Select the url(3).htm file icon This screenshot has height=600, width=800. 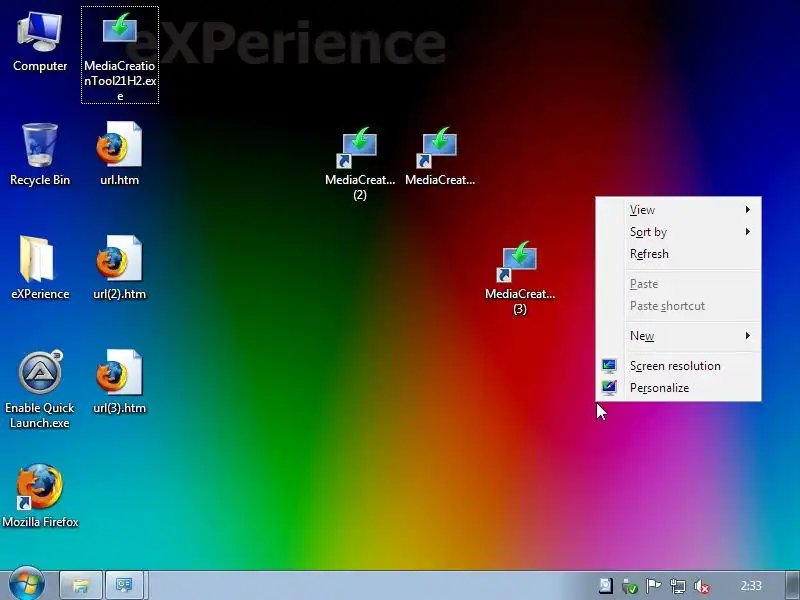[119, 382]
